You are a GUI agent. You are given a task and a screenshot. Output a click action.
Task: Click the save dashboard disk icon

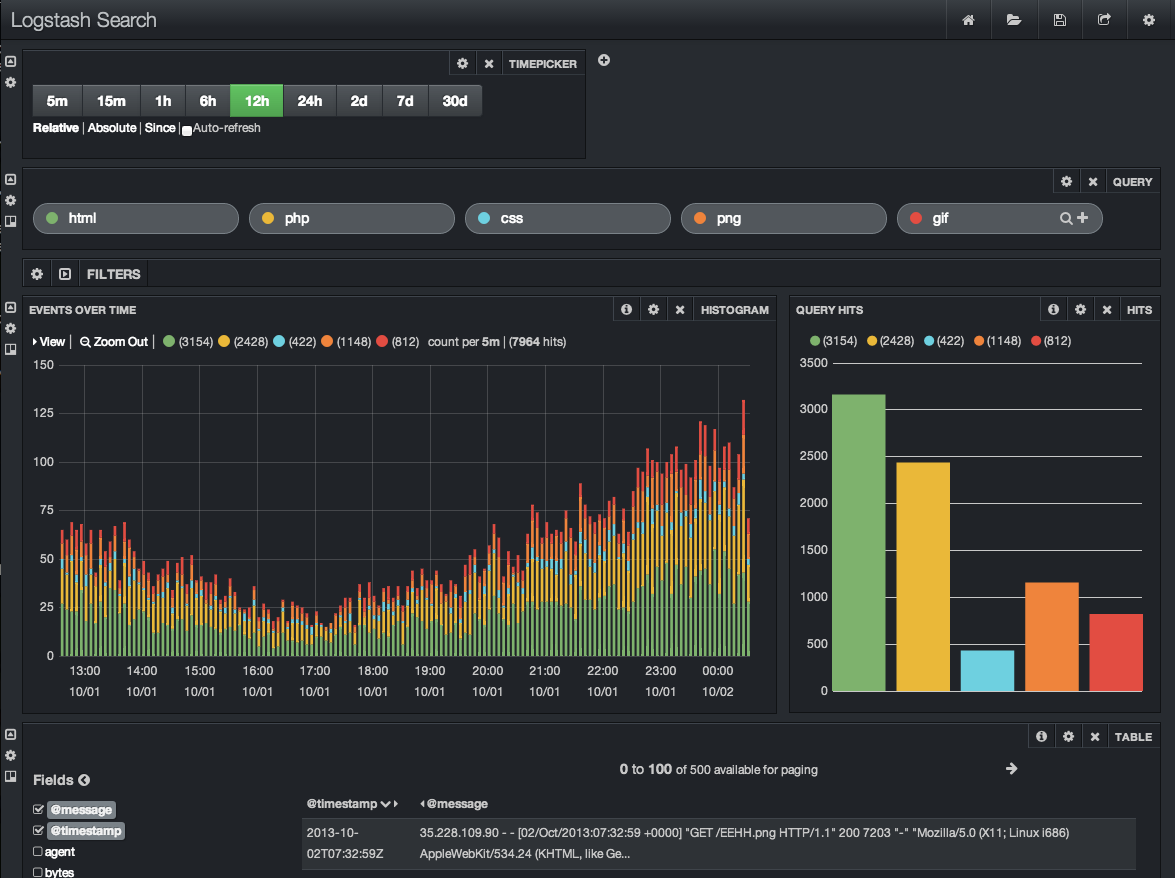(x=1059, y=20)
